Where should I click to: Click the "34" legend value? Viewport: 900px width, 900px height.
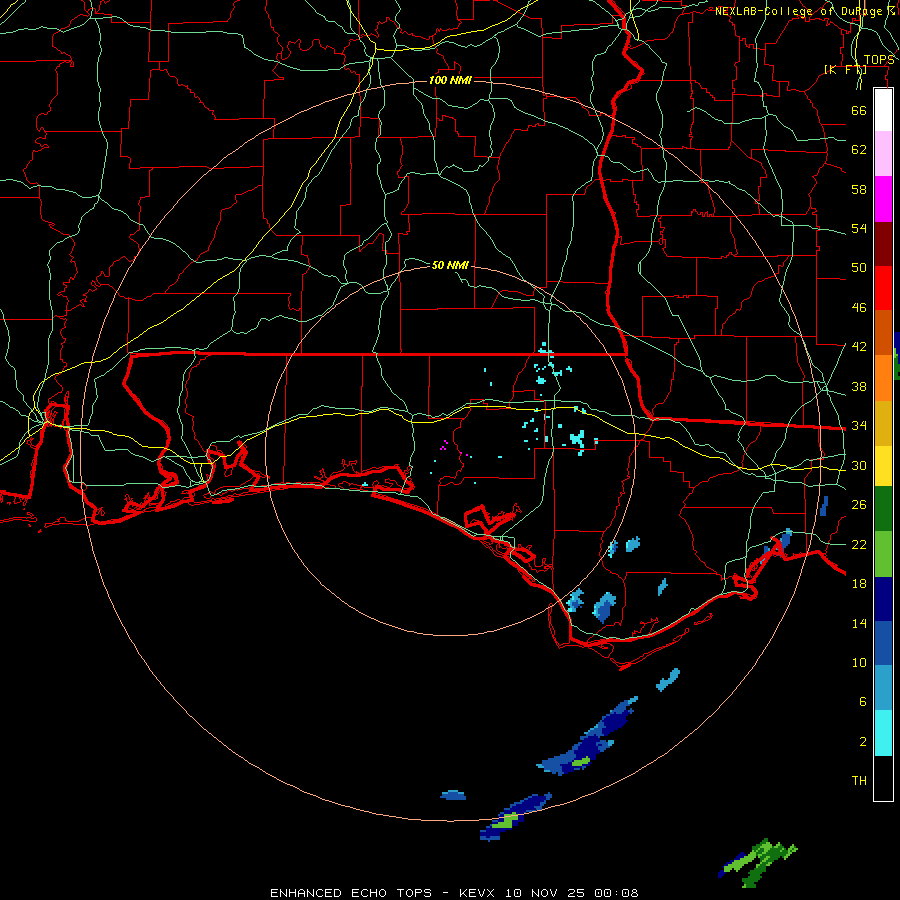pos(859,426)
